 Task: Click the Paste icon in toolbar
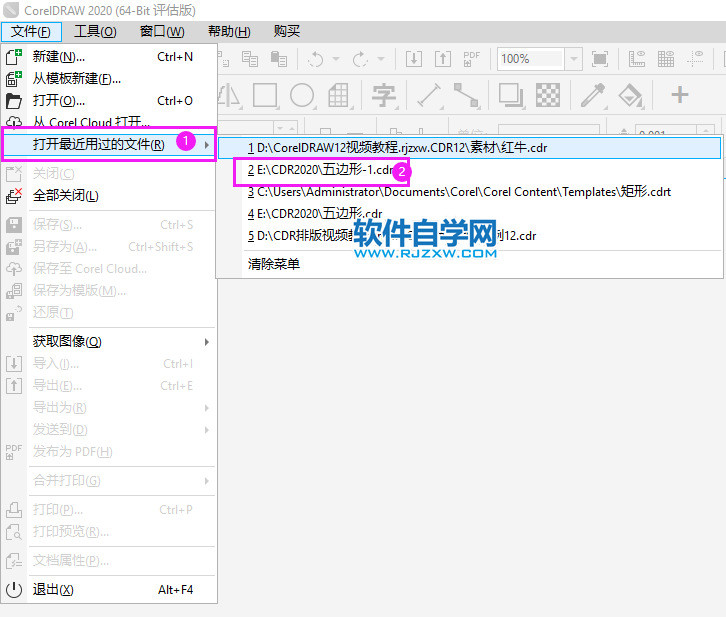(279, 59)
